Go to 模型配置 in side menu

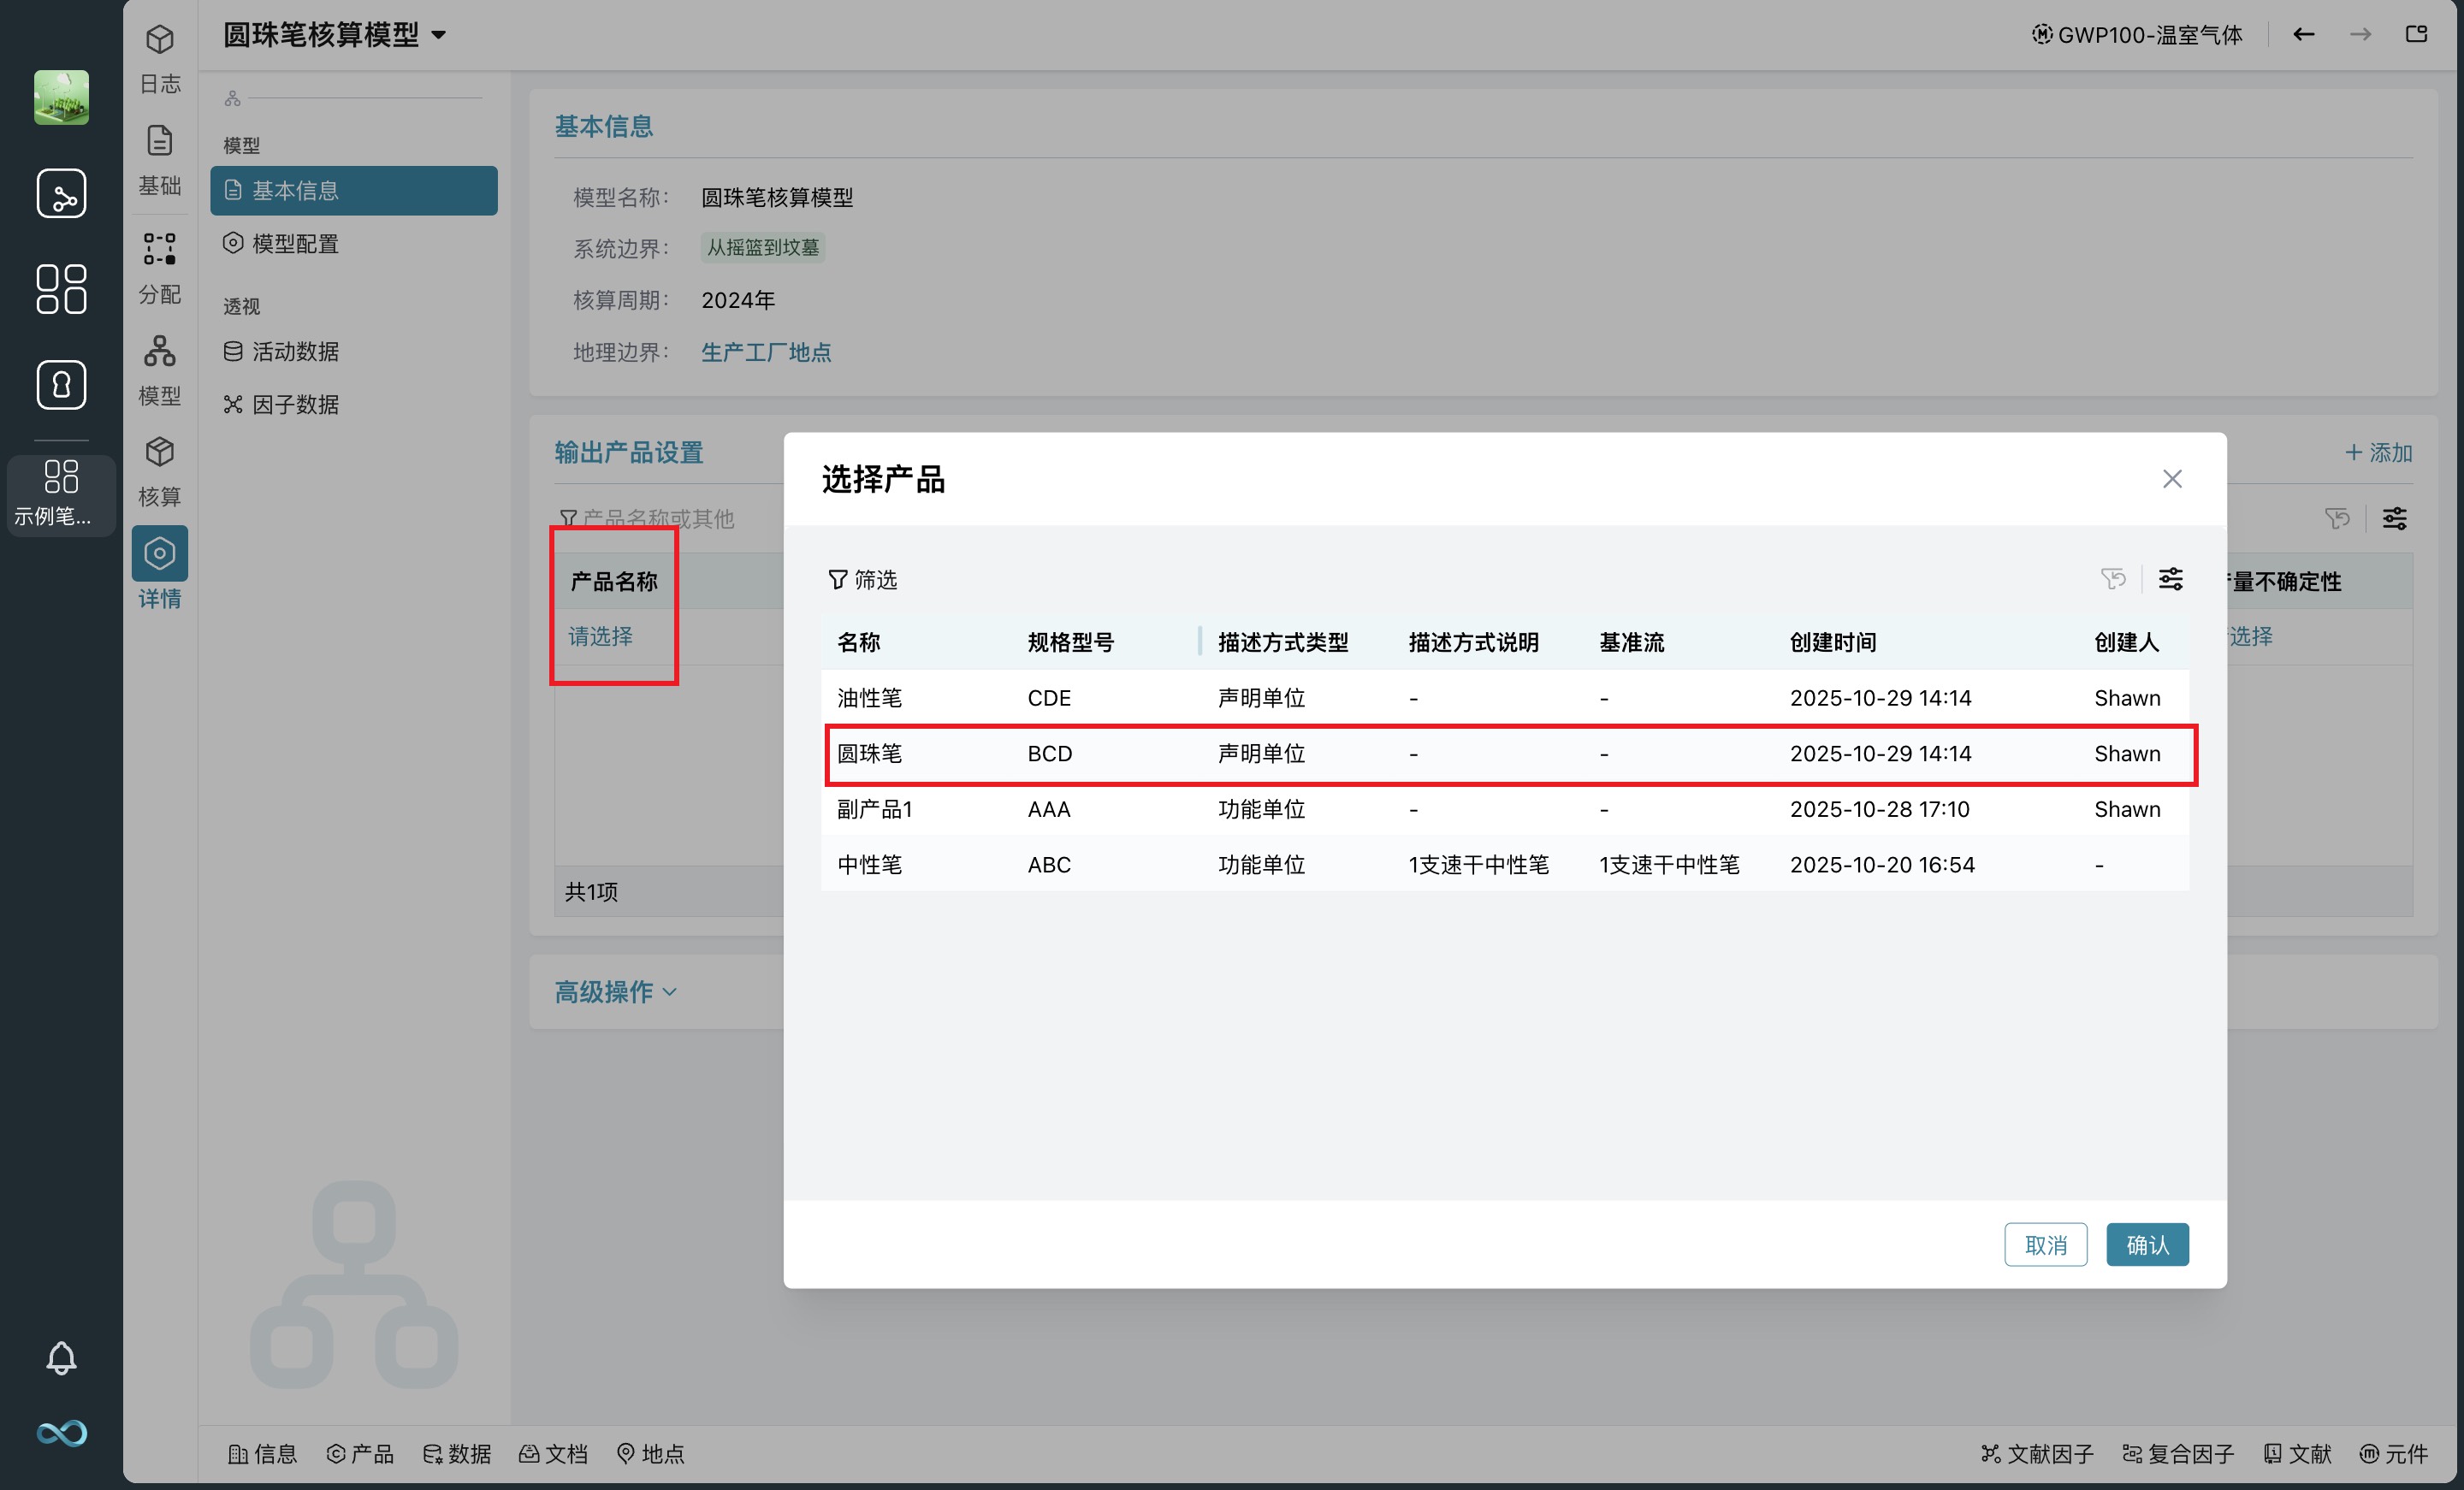click(x=294, y=243)
